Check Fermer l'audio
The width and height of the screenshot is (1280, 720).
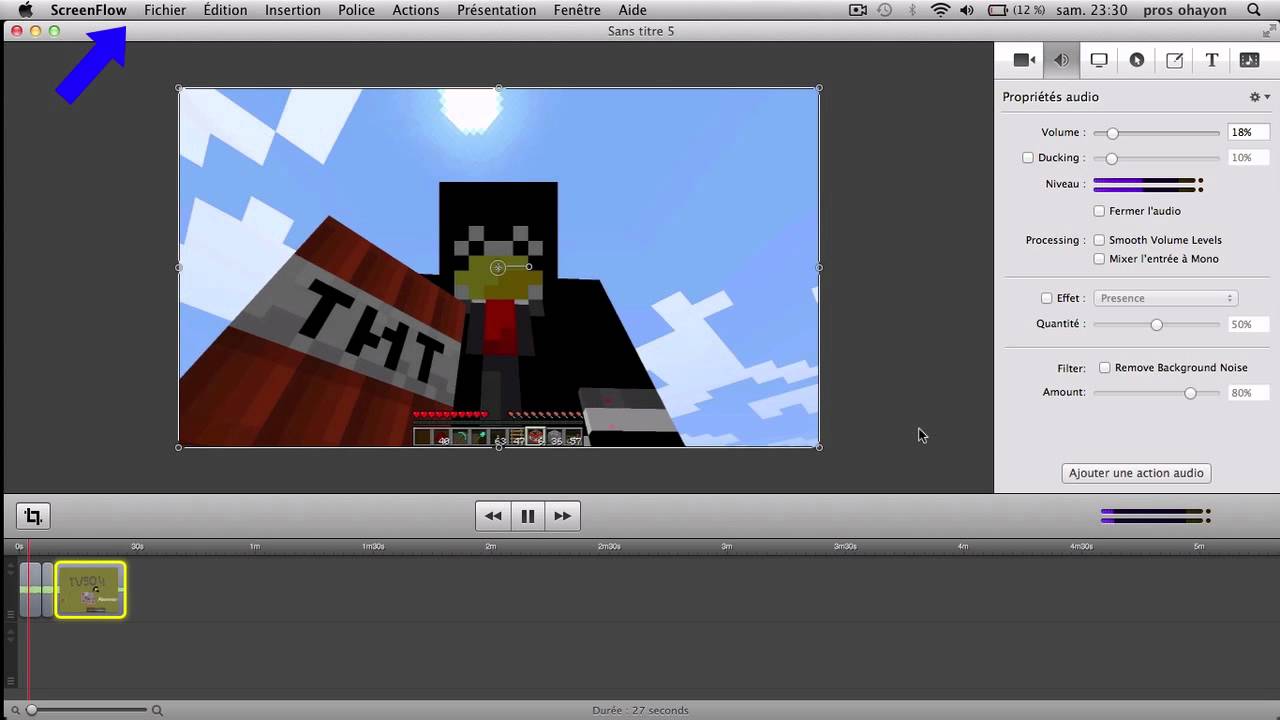click(x=1099, y=211)
